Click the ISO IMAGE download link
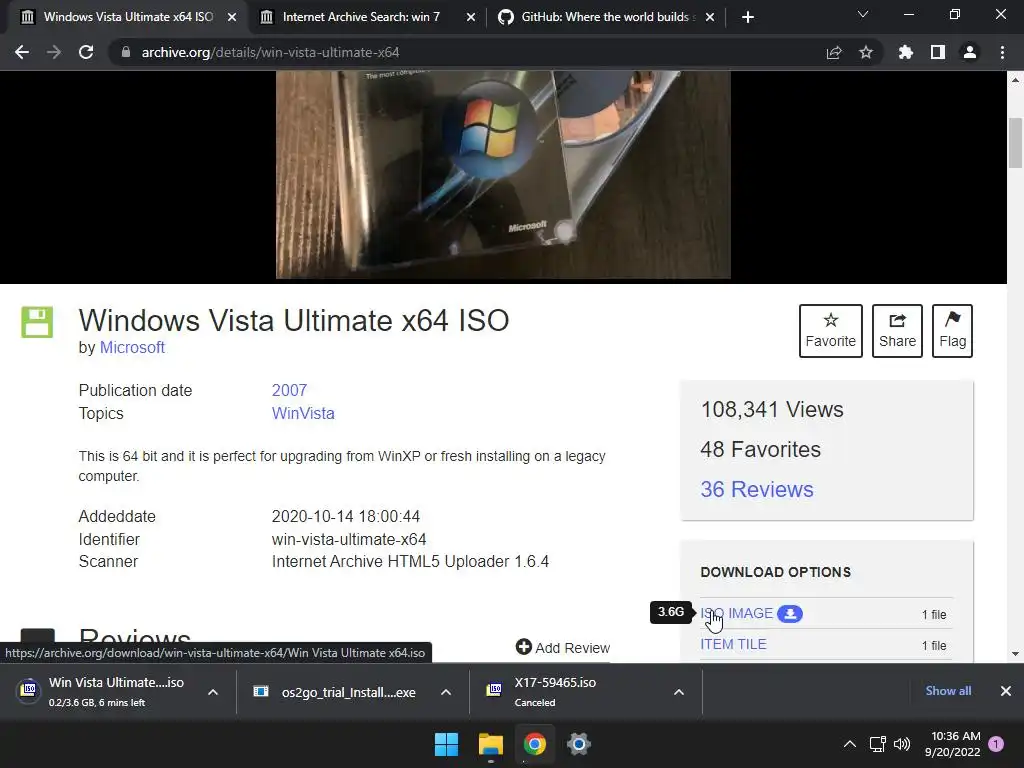 [x=737, y=613]
